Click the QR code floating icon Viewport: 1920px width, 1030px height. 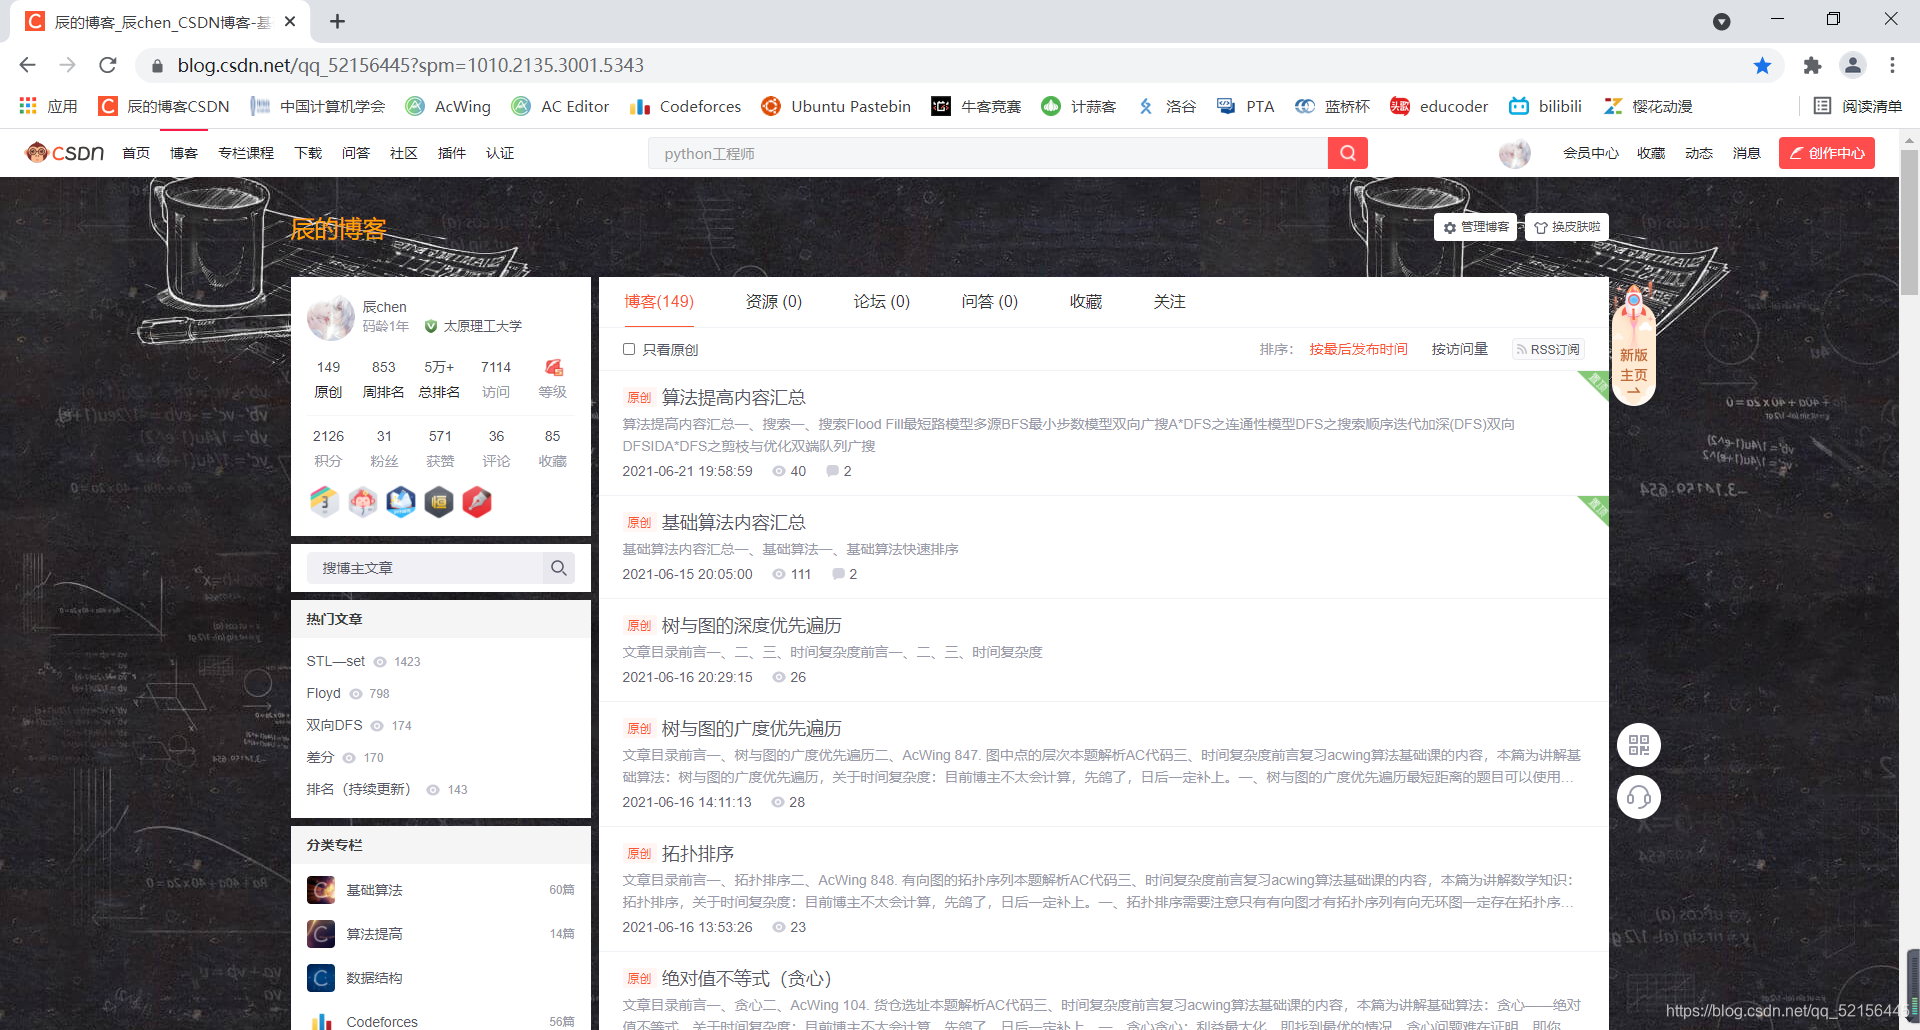(1639, 745)
